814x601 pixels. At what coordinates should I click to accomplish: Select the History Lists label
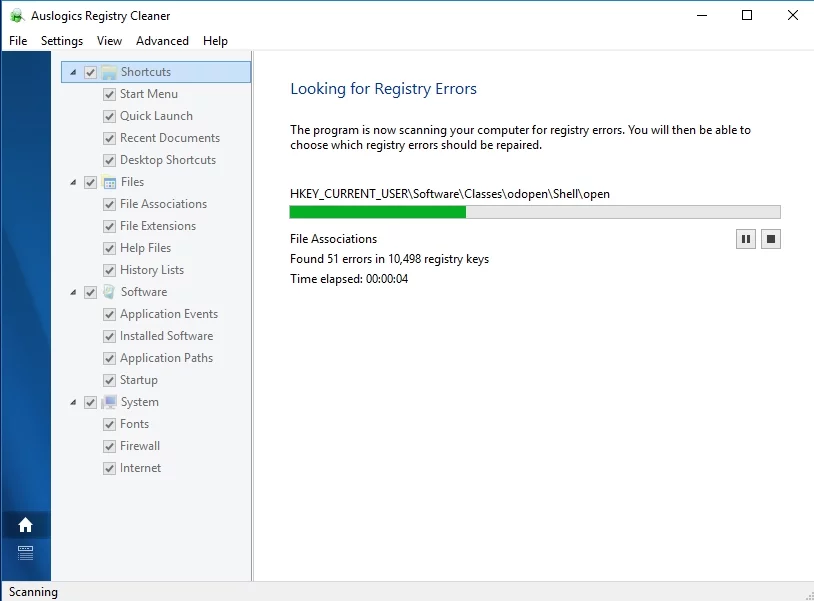pos(152,270)
